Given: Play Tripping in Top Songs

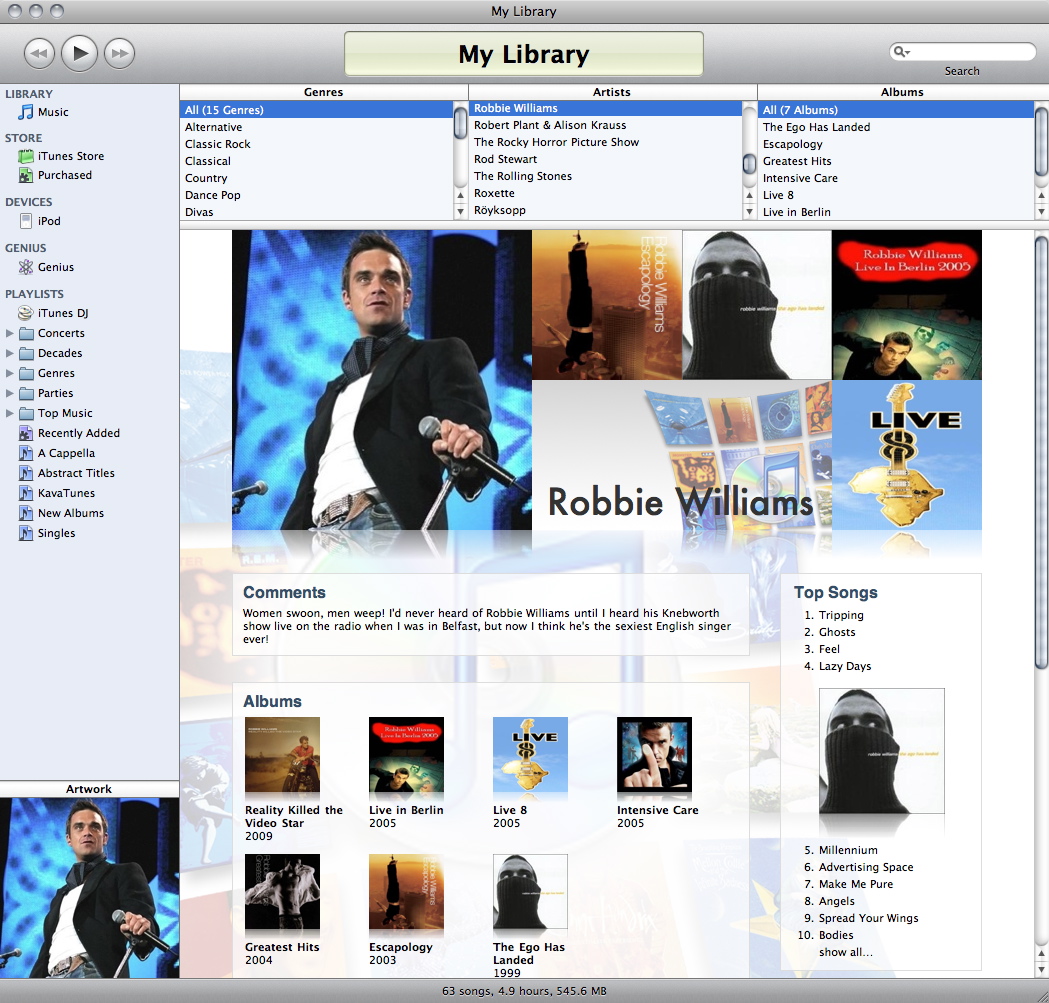Looking at the screenshot, I should [841, 615].
